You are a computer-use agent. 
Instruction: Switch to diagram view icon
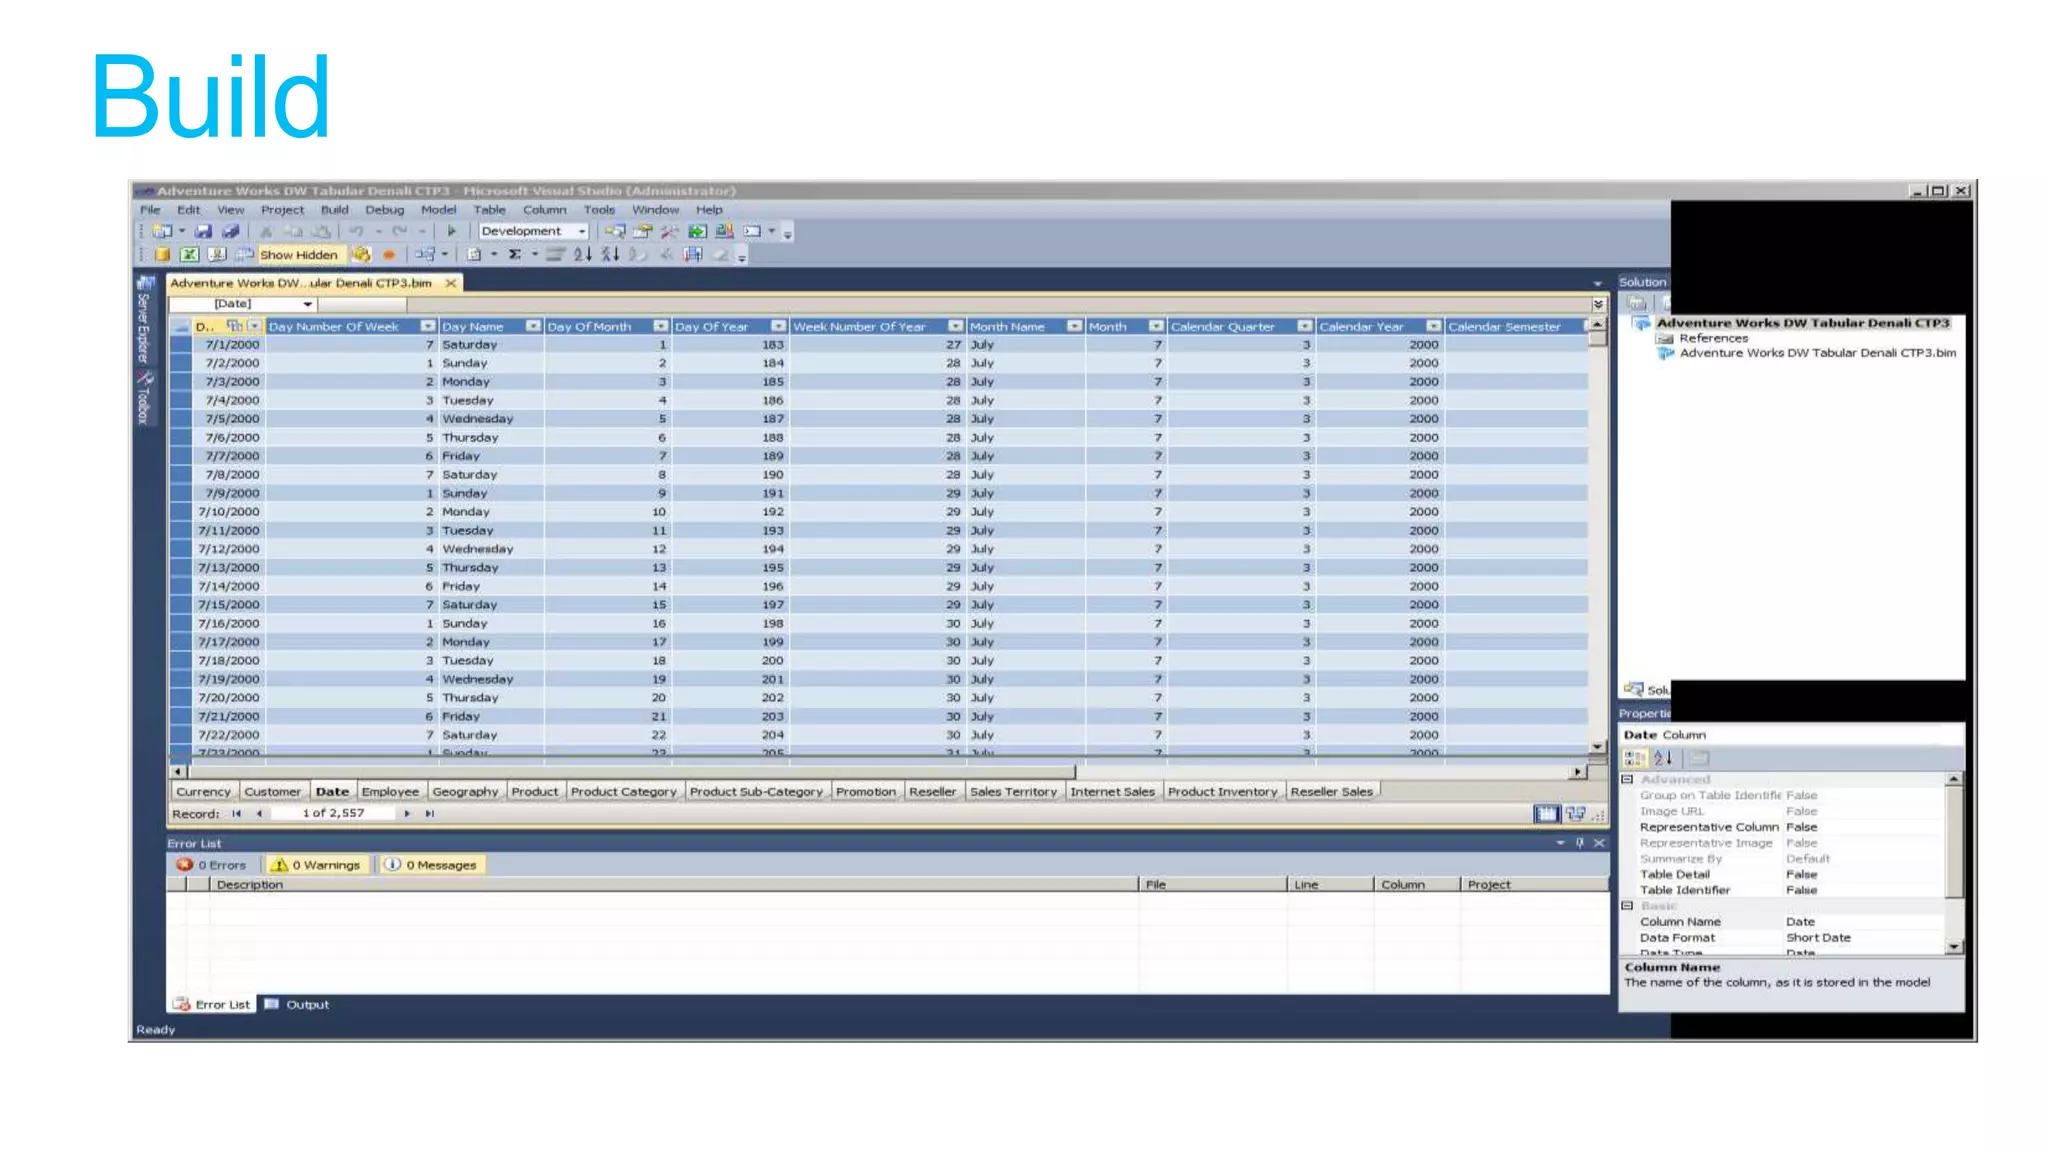(x=1575, y=814)
